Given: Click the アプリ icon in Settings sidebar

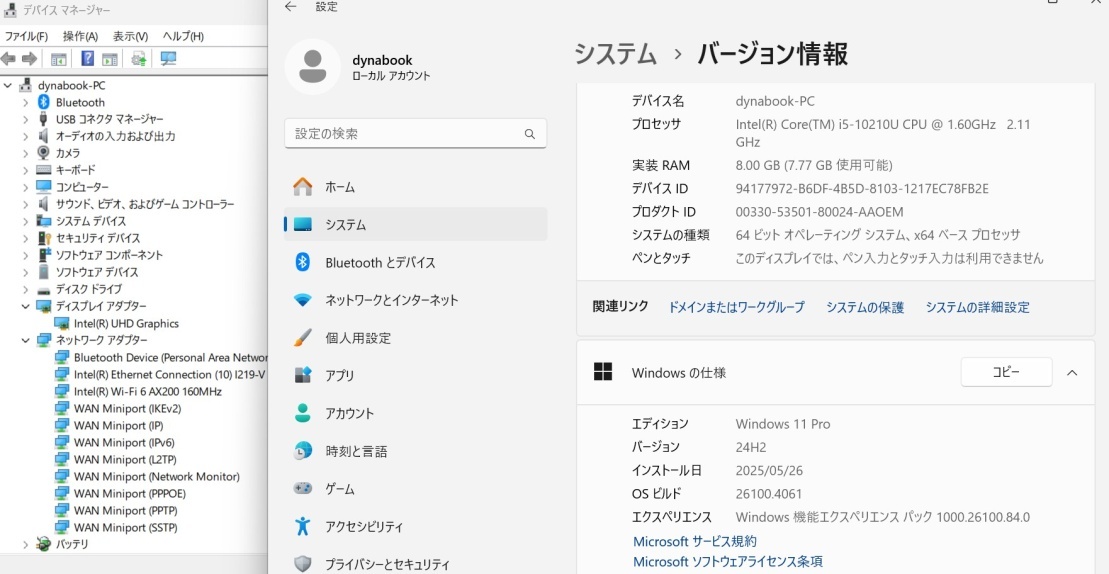Looking at the screenshot, I should 303,375.
